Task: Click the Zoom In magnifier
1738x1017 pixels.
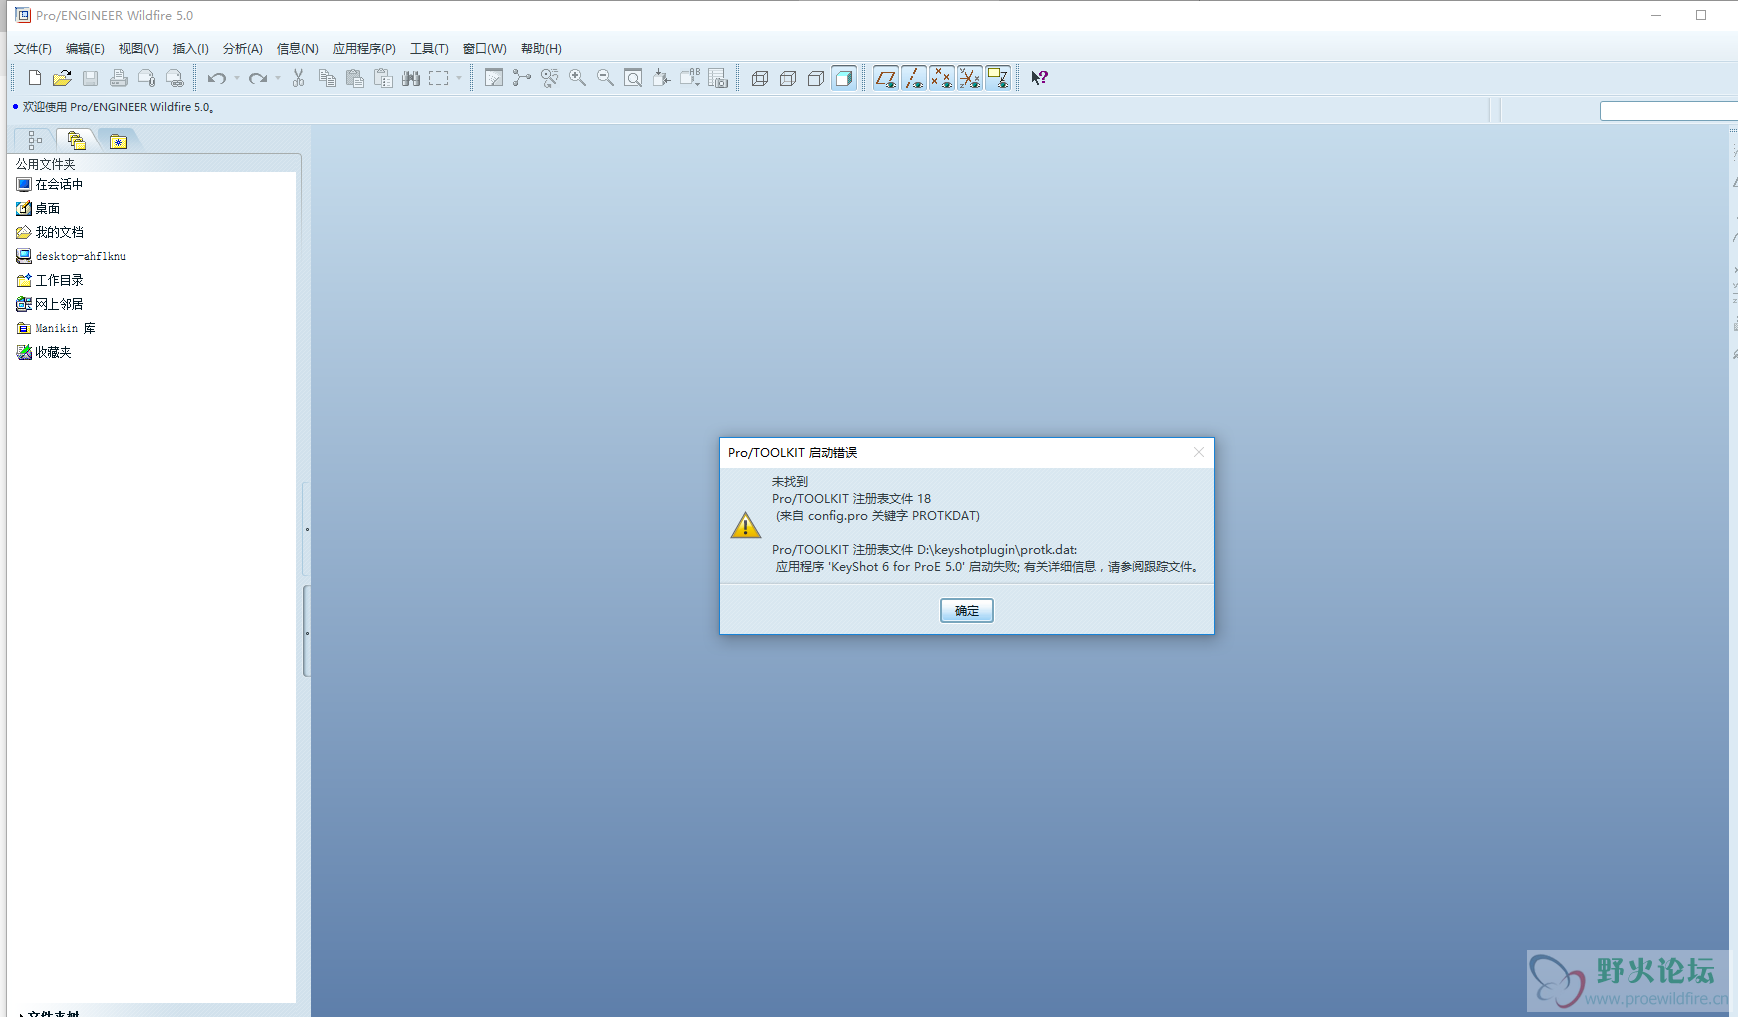Action: 578,78
